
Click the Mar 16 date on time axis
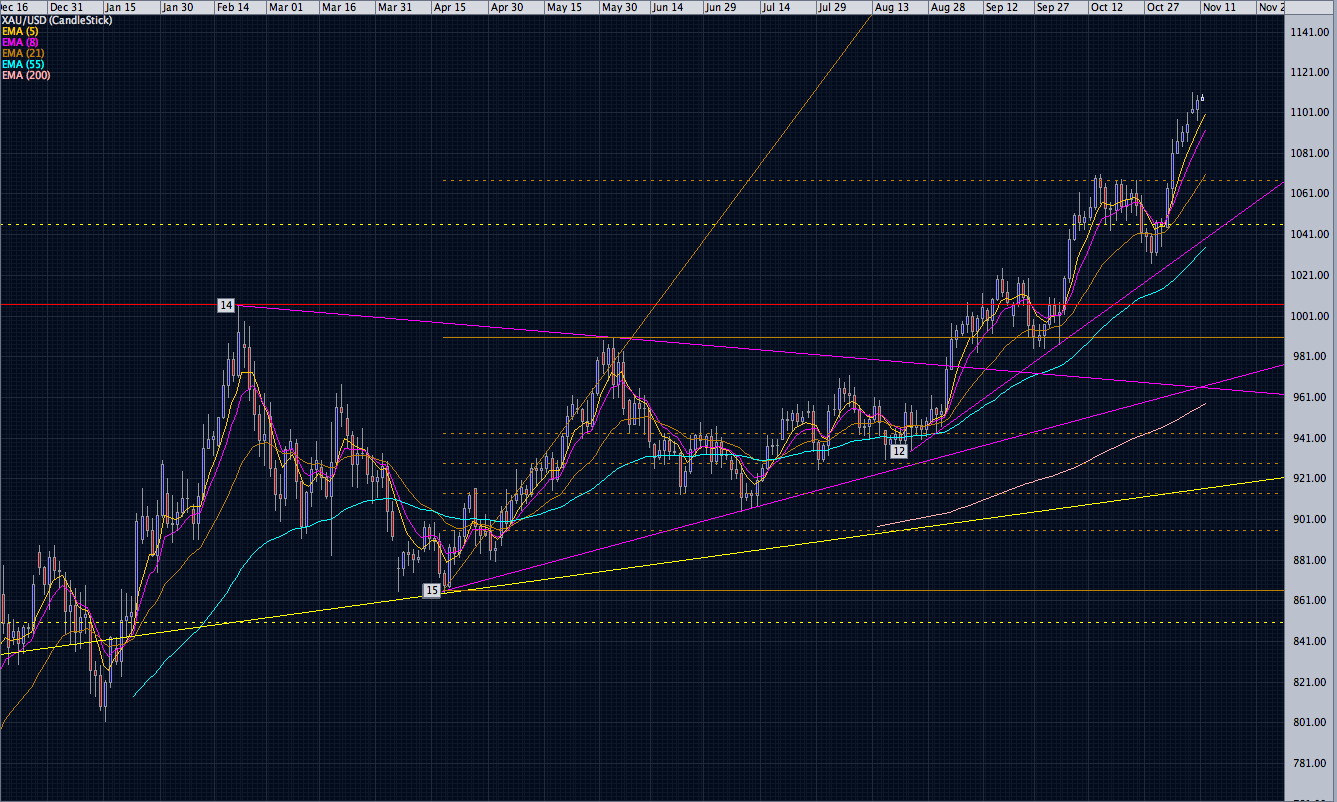pos(341,7)
